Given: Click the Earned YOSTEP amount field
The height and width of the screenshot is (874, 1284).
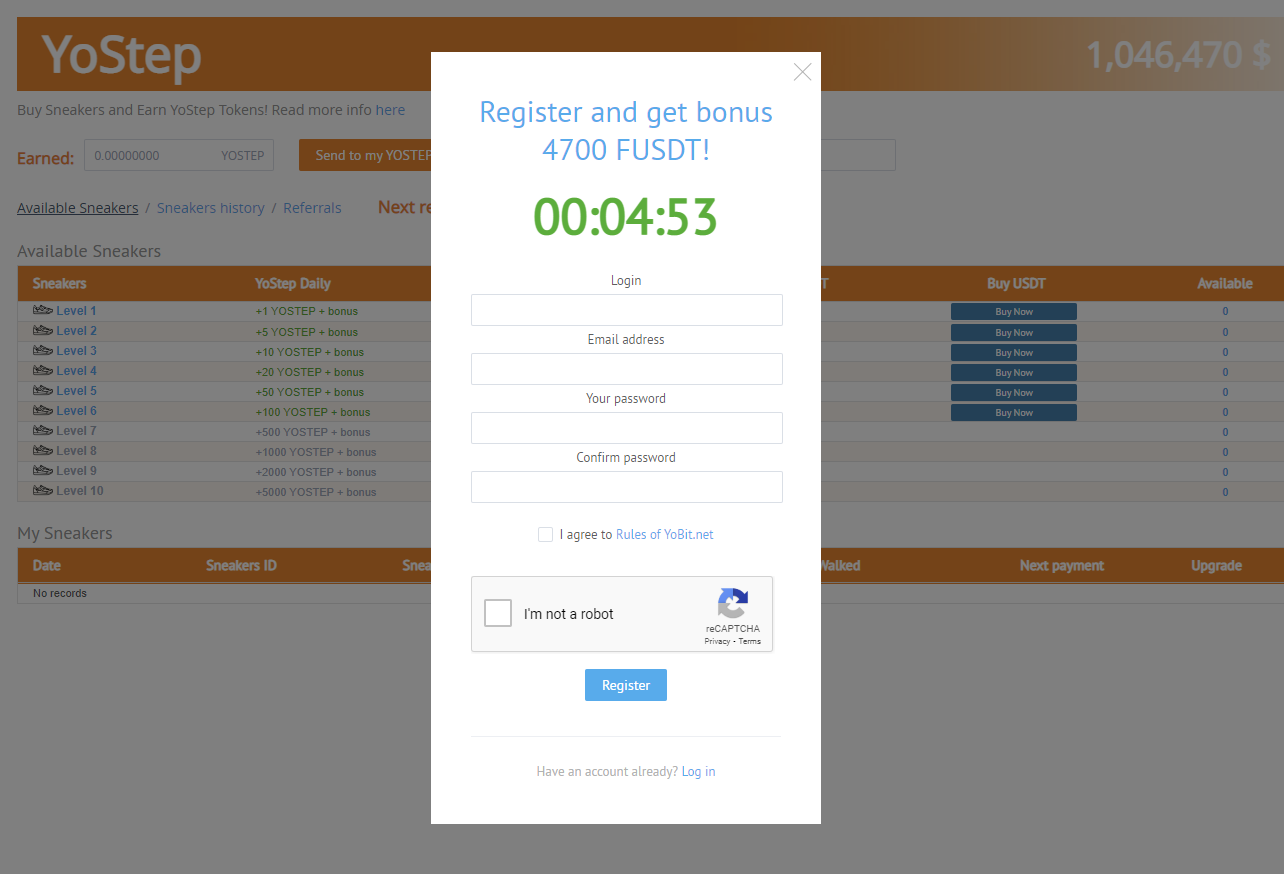Looking at the screenshot, I should pyautogui.click(x=179, y=155).
